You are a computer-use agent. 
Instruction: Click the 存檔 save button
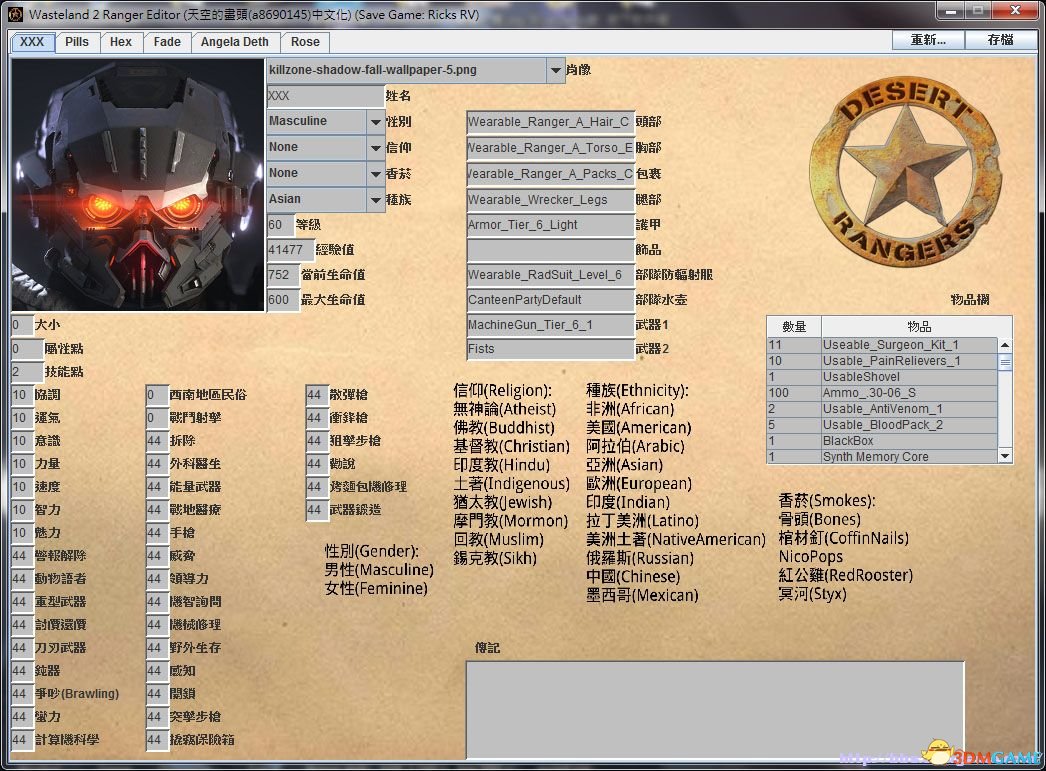1000,40
